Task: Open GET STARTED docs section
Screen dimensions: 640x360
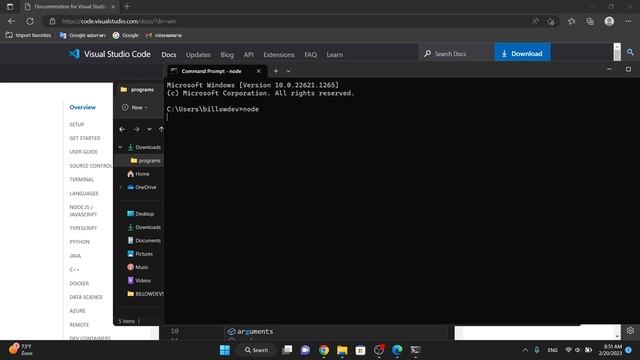Action: 85,138
